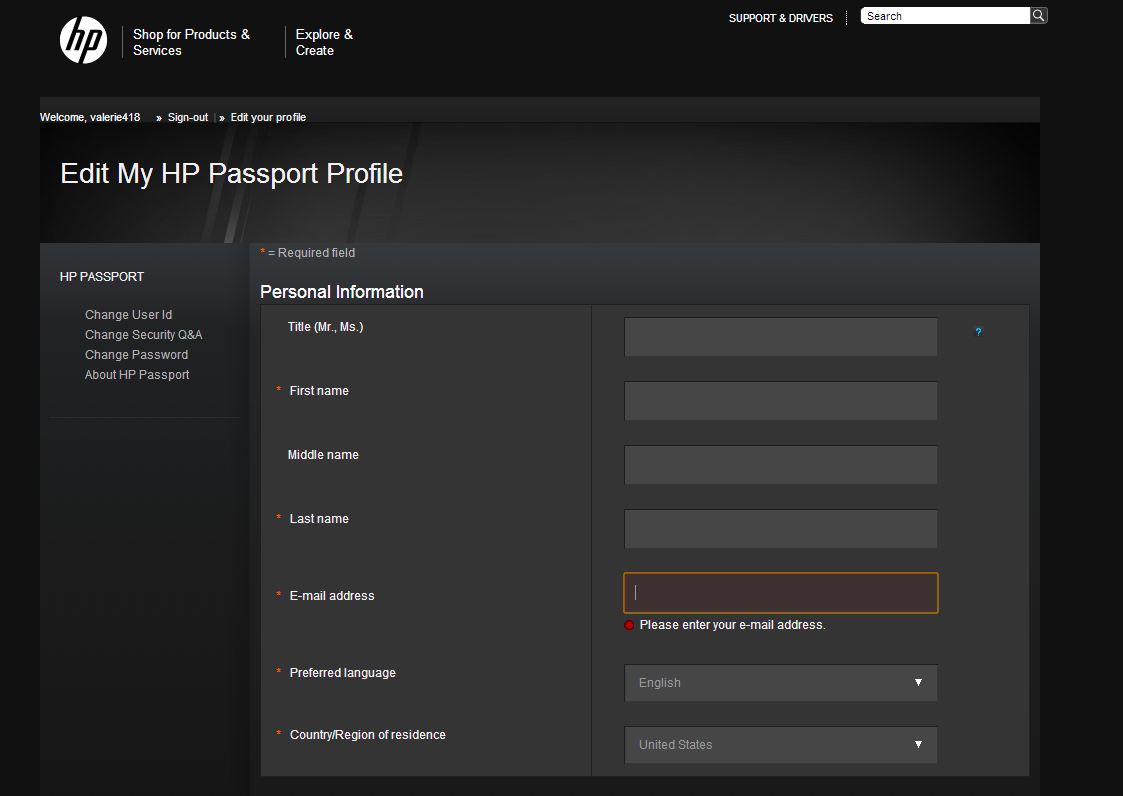Click in the Search box

[x=945, y=16]
